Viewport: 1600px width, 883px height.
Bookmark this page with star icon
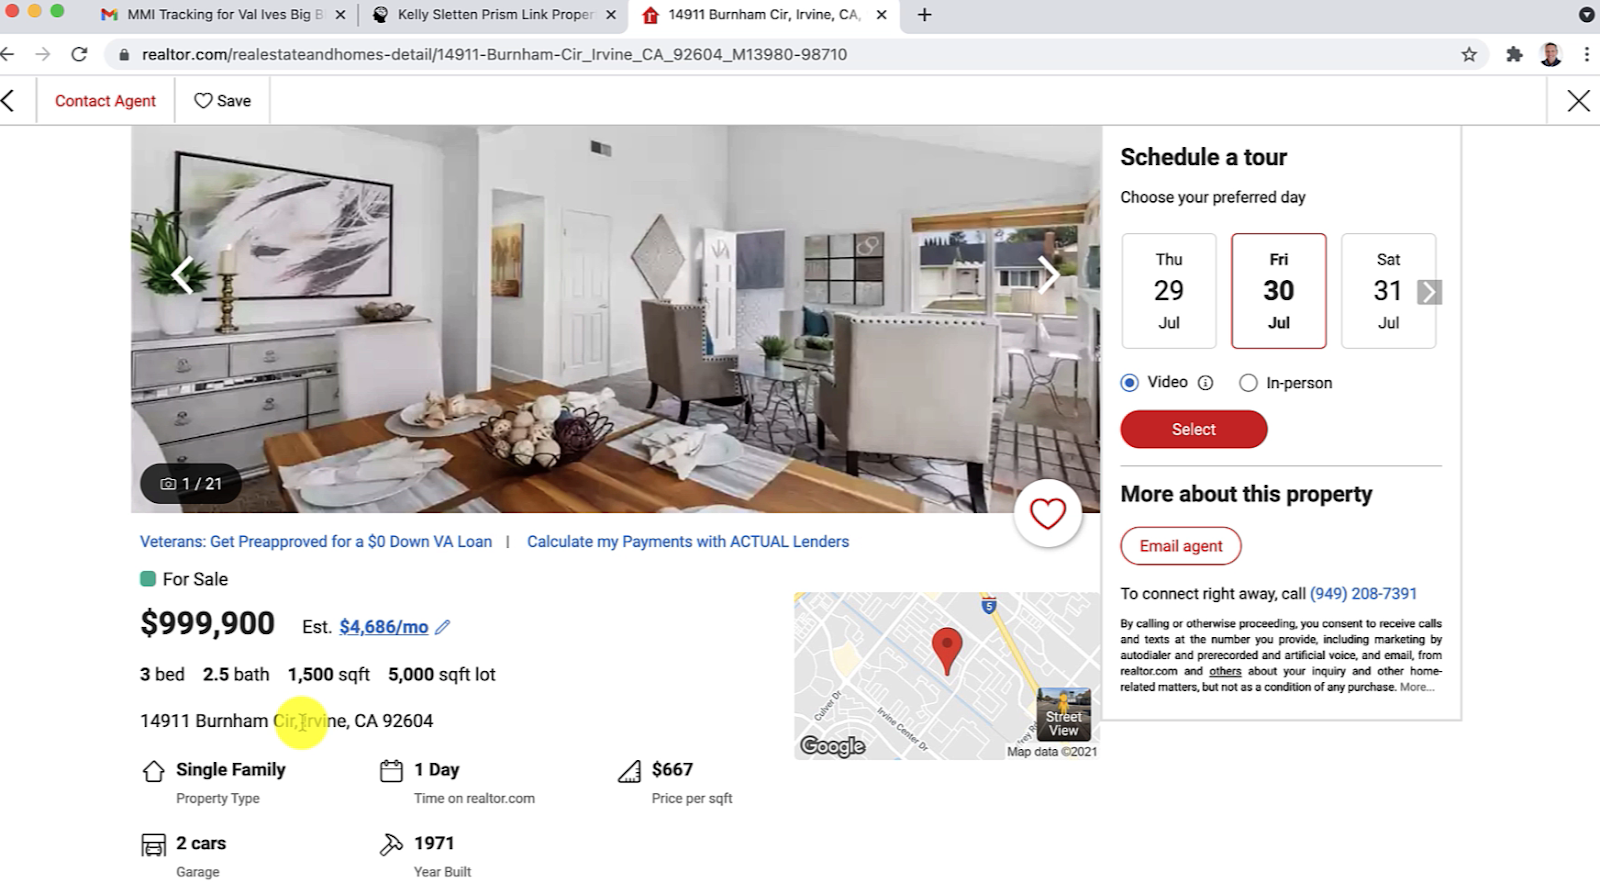[1469, 54]
